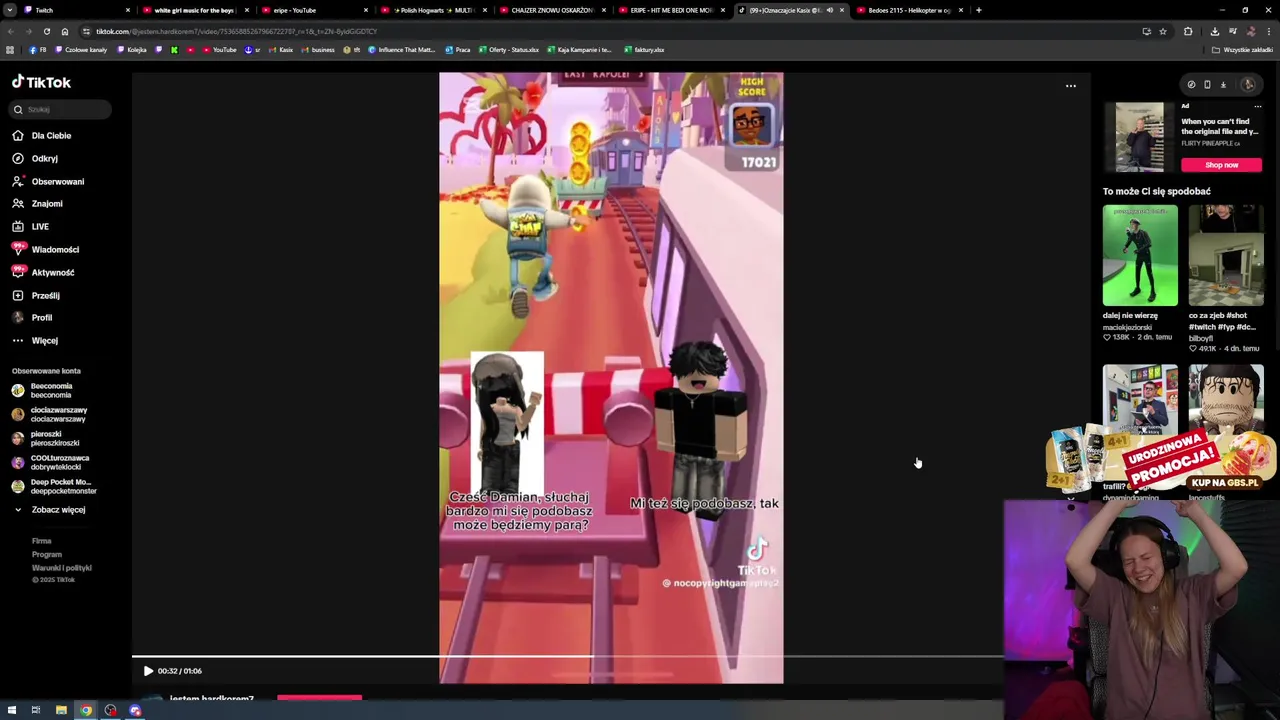Open 'dalej nie wierzę' green-screen video
Screen dimensions: 1280x720
[x=1140, y=255]
